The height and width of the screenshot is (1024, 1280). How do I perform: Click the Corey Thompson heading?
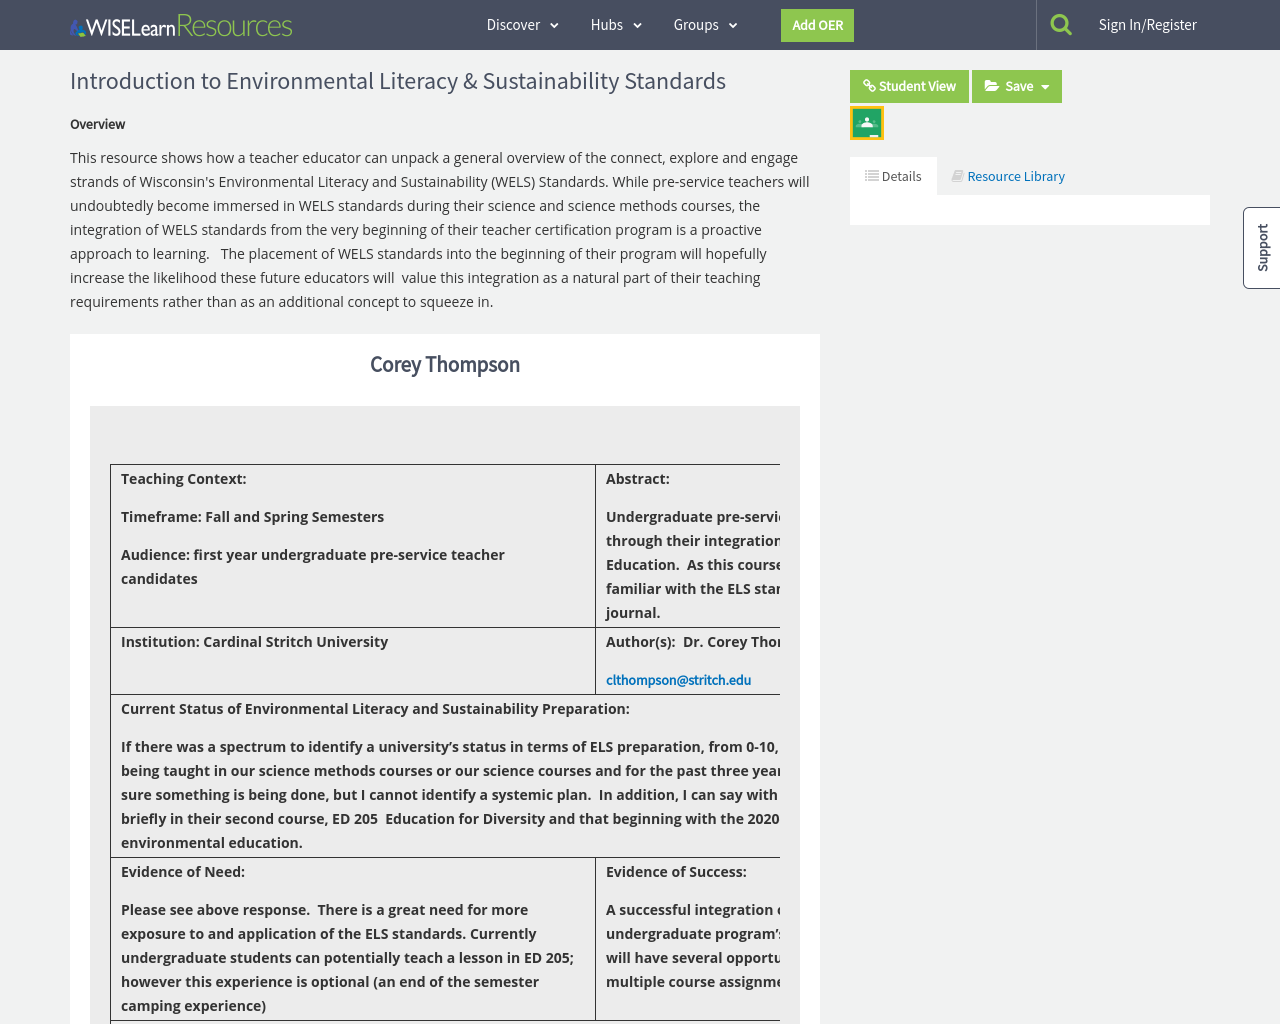pyautogui.click(x=445, y=362)
